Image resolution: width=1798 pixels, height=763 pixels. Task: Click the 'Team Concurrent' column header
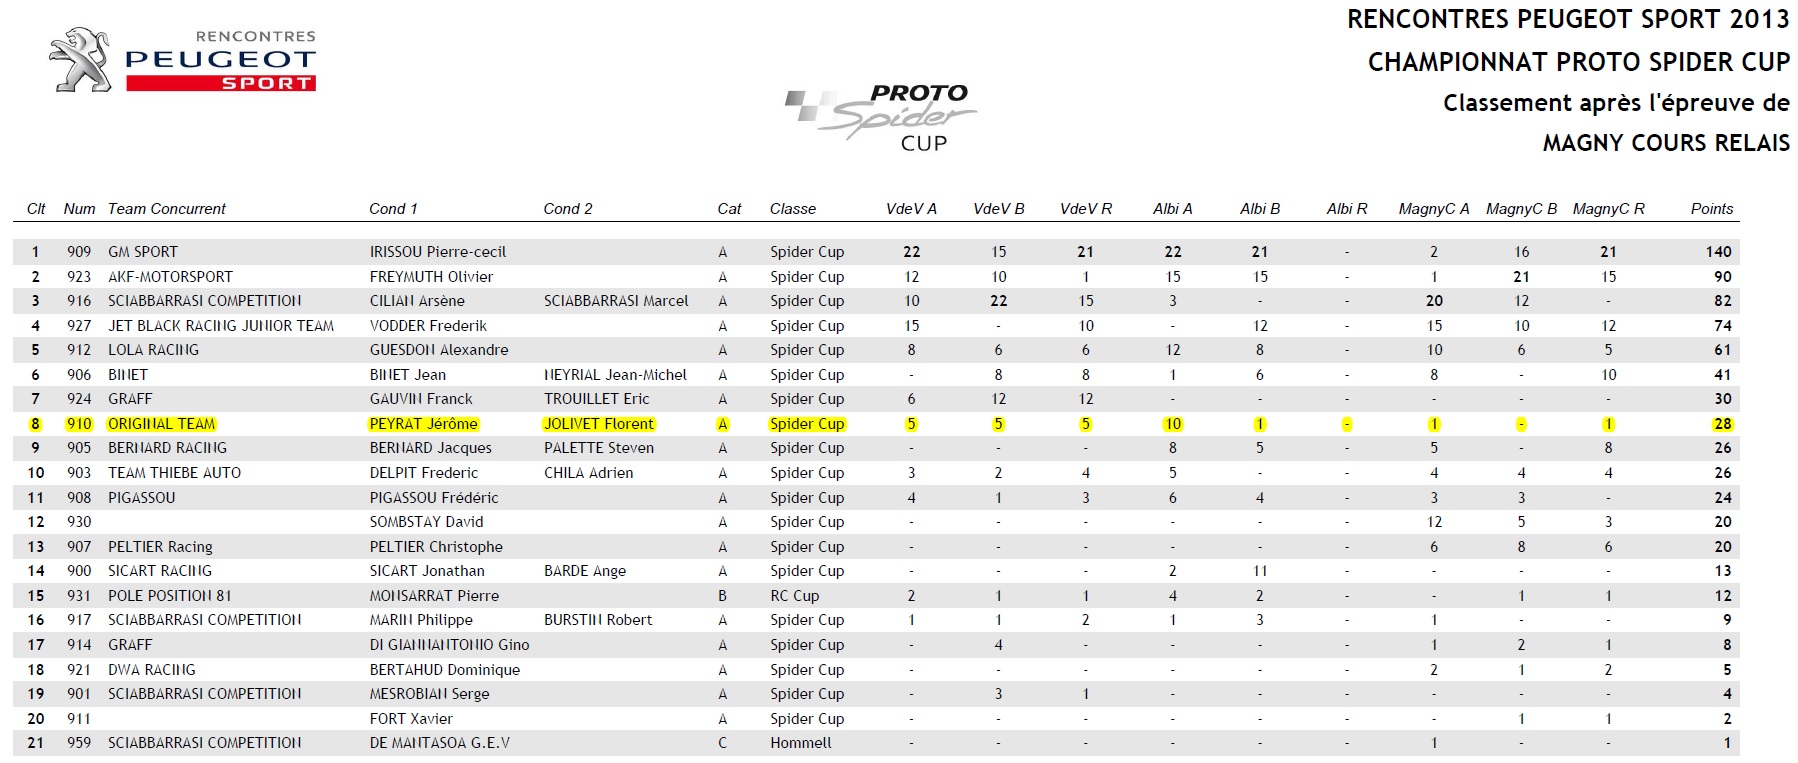click(x=167, y=209)
